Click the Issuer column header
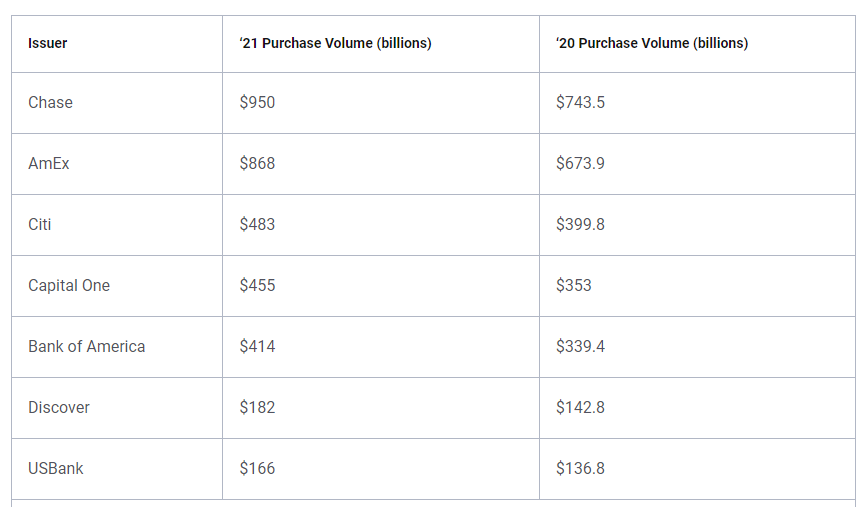The image size is (868, 507). (48, 43)
